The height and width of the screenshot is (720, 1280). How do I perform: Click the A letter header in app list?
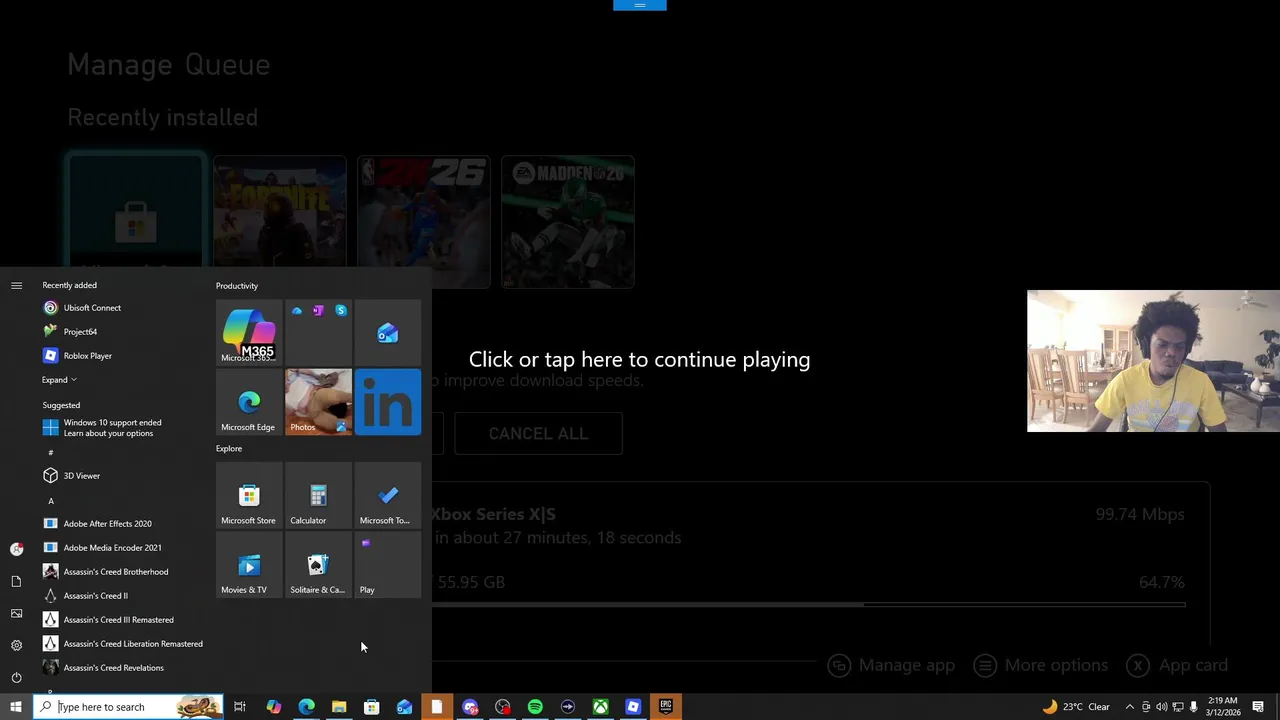pos(51,500)
